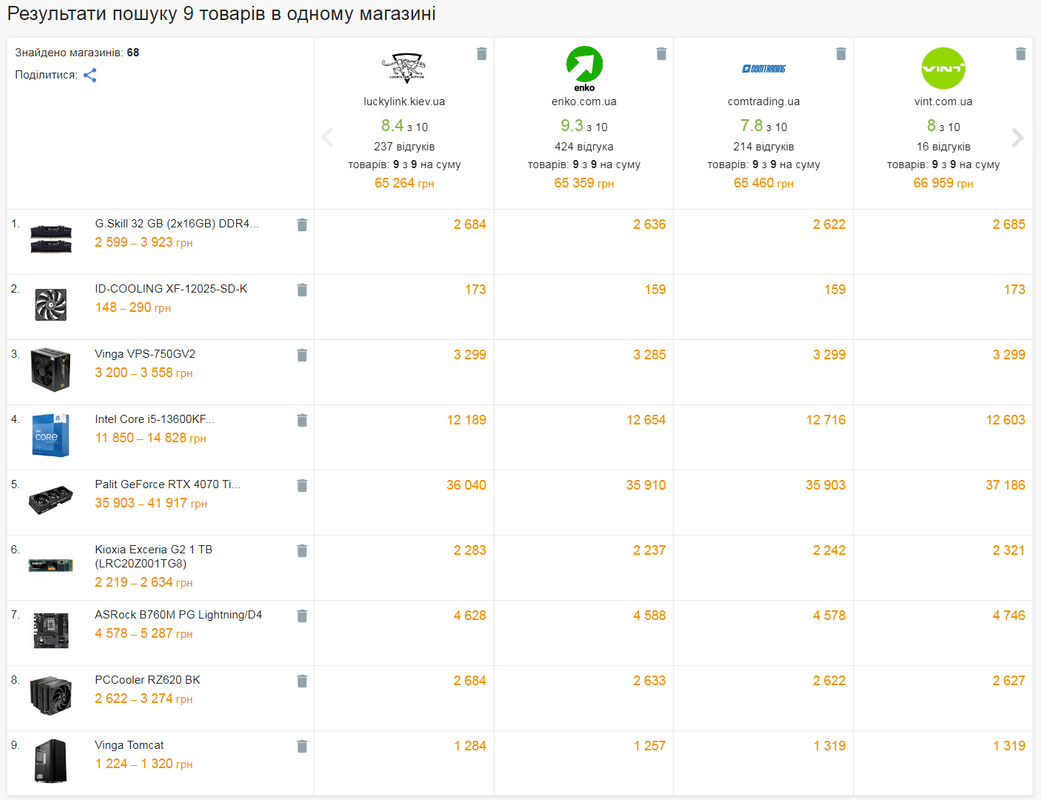This screenshot has width=1041, height=800.
Task: Click luckylink total 65 264 грн
Action: [x=404, y=183]
